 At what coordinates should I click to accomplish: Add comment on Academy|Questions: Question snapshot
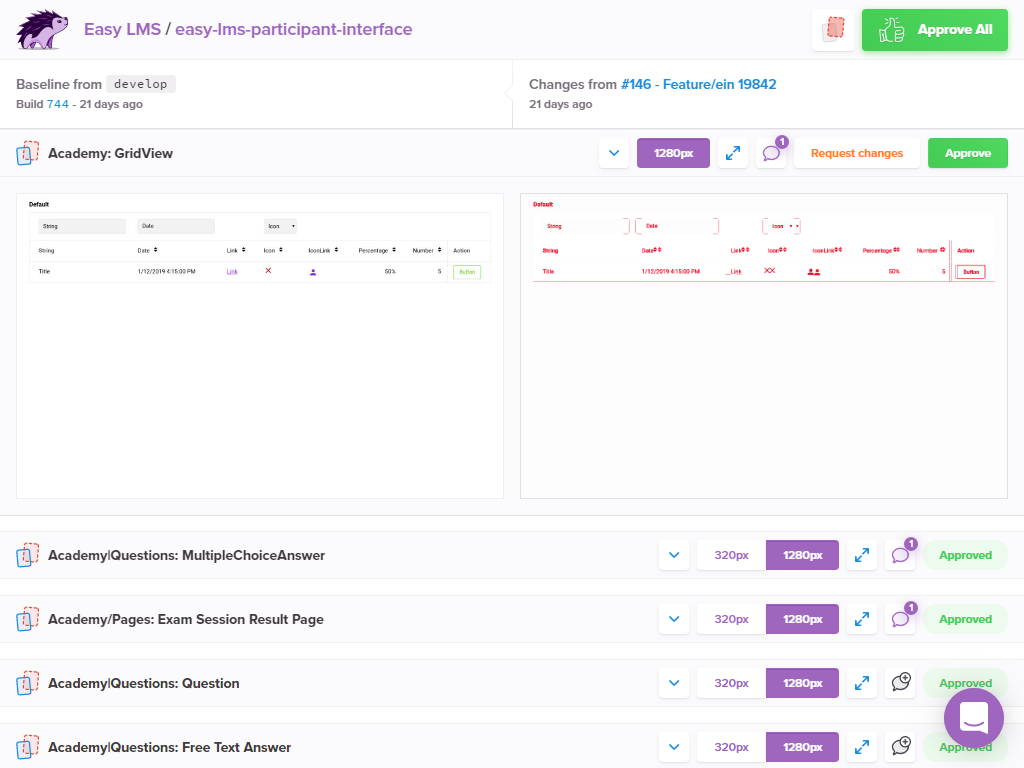[900, 683]
